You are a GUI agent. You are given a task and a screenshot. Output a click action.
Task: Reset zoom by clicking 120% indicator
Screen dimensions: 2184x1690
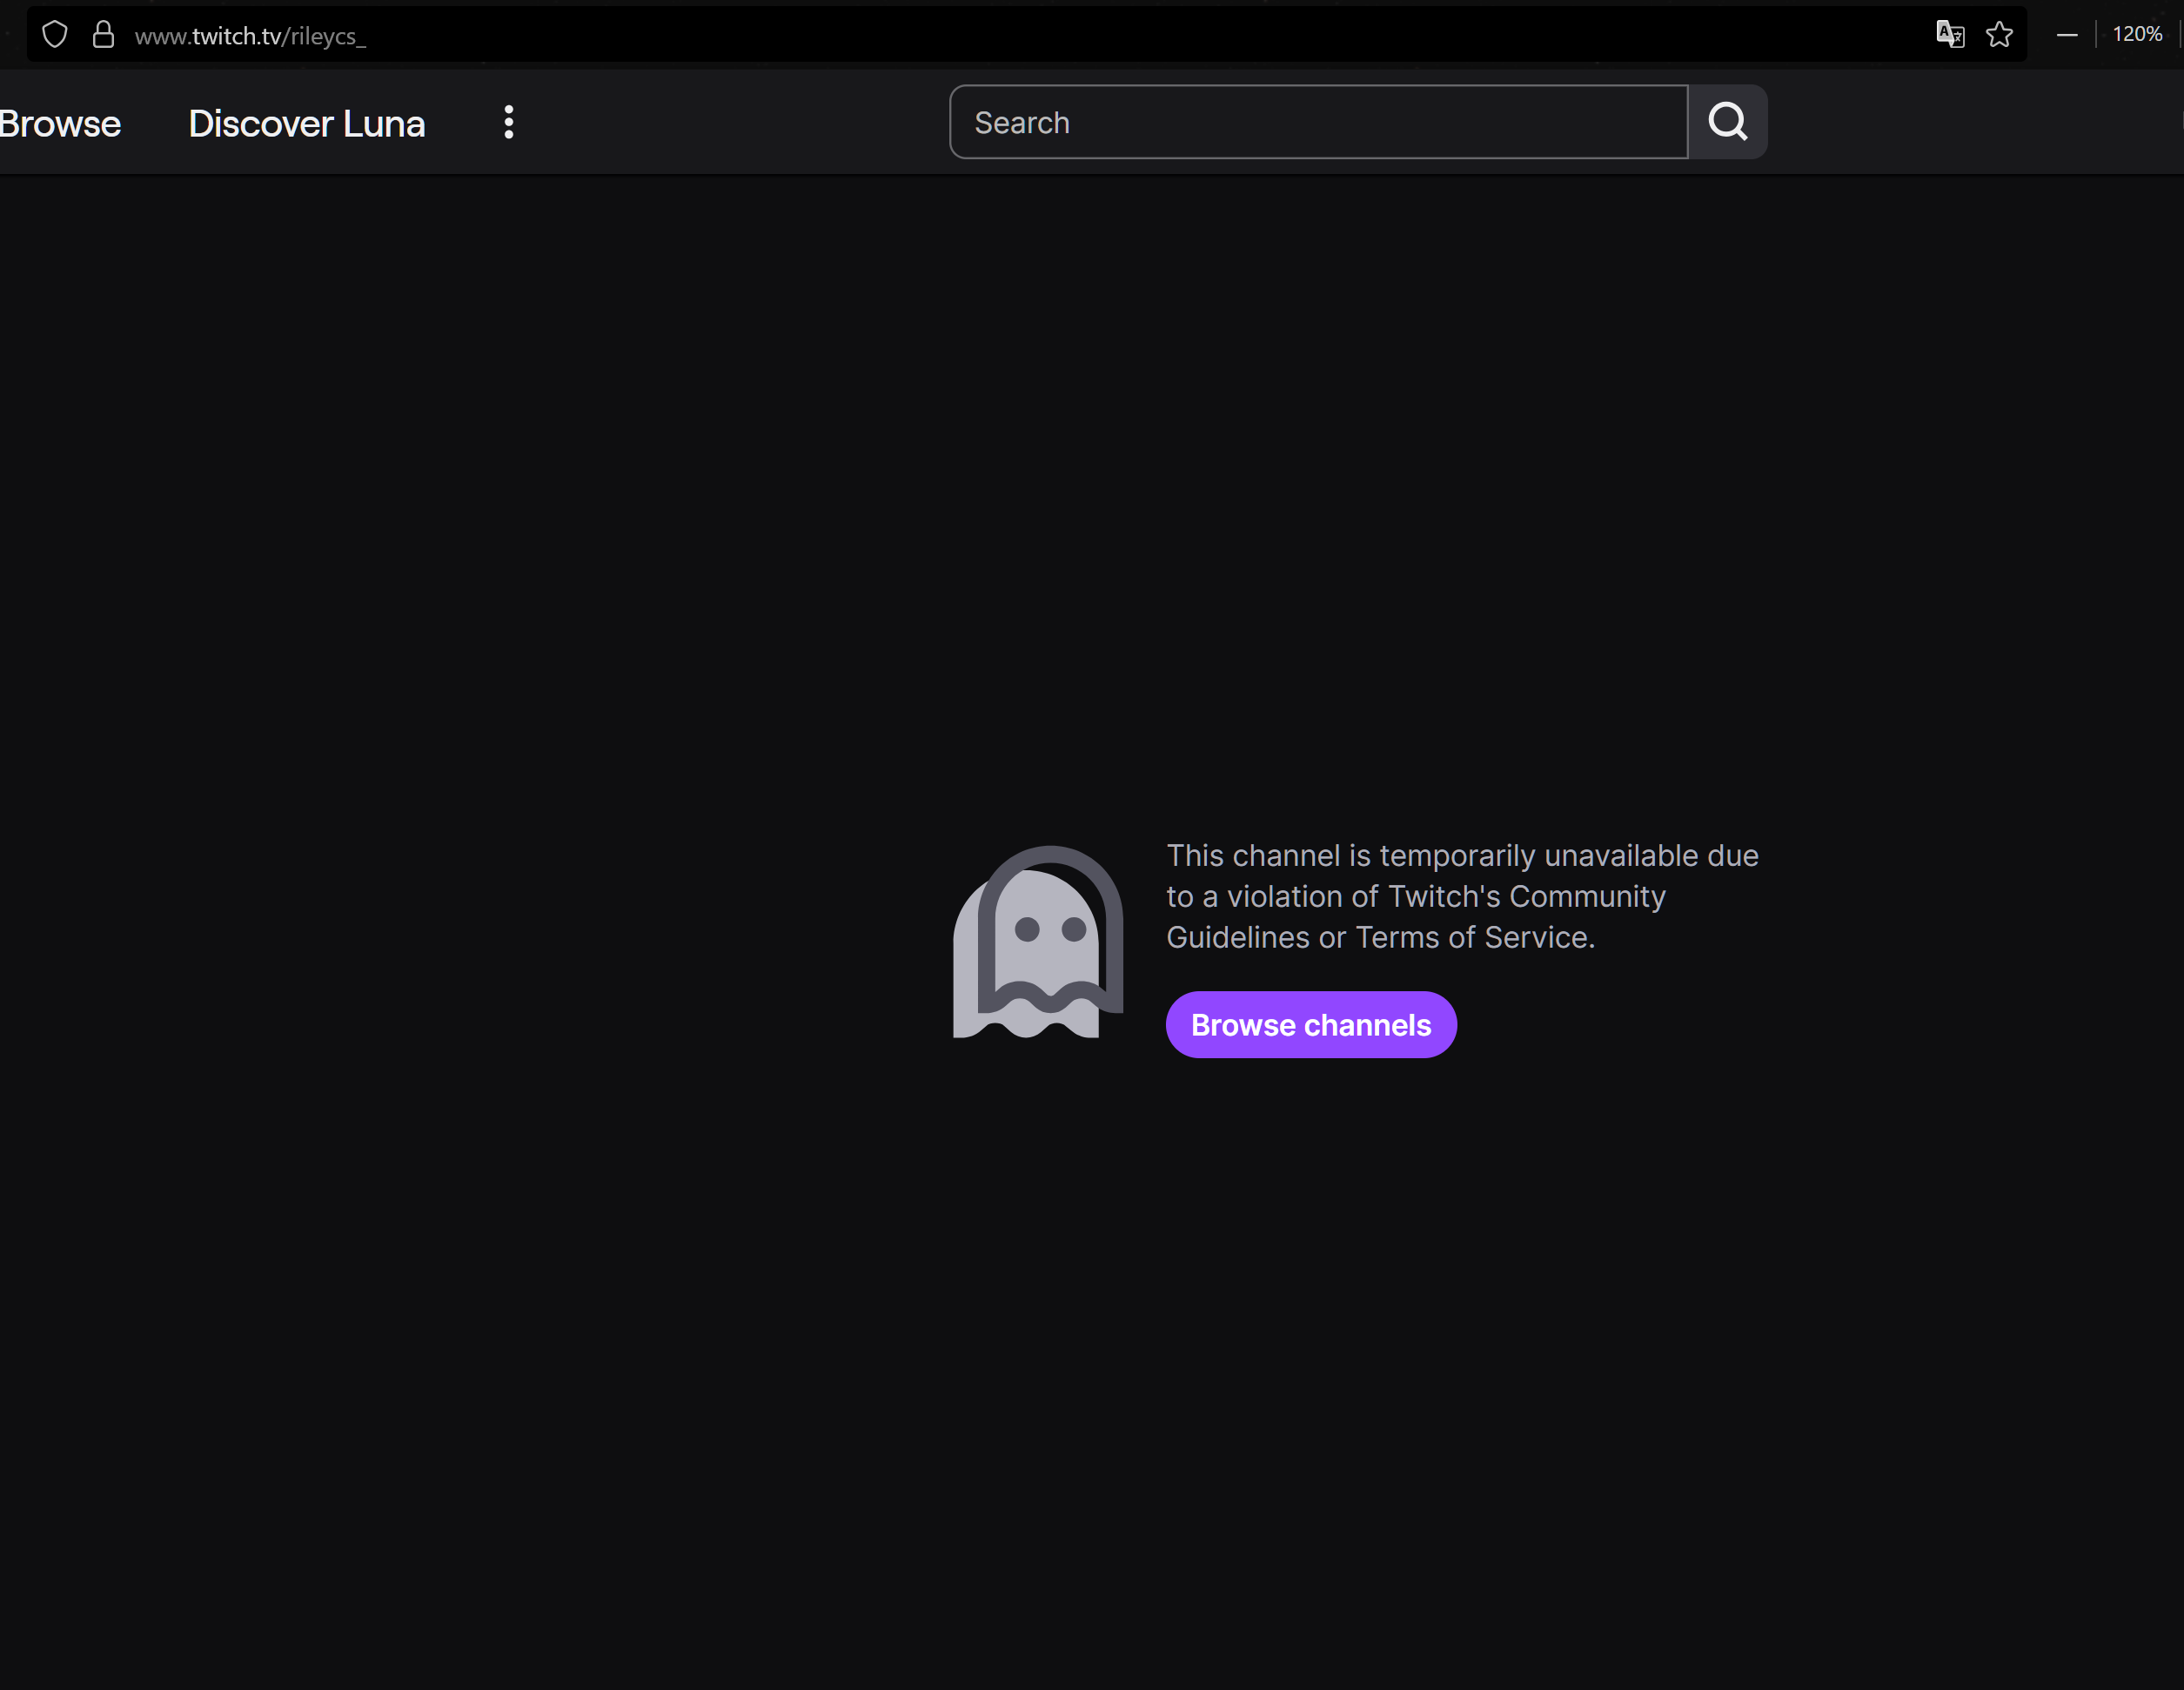(2137, 35)
